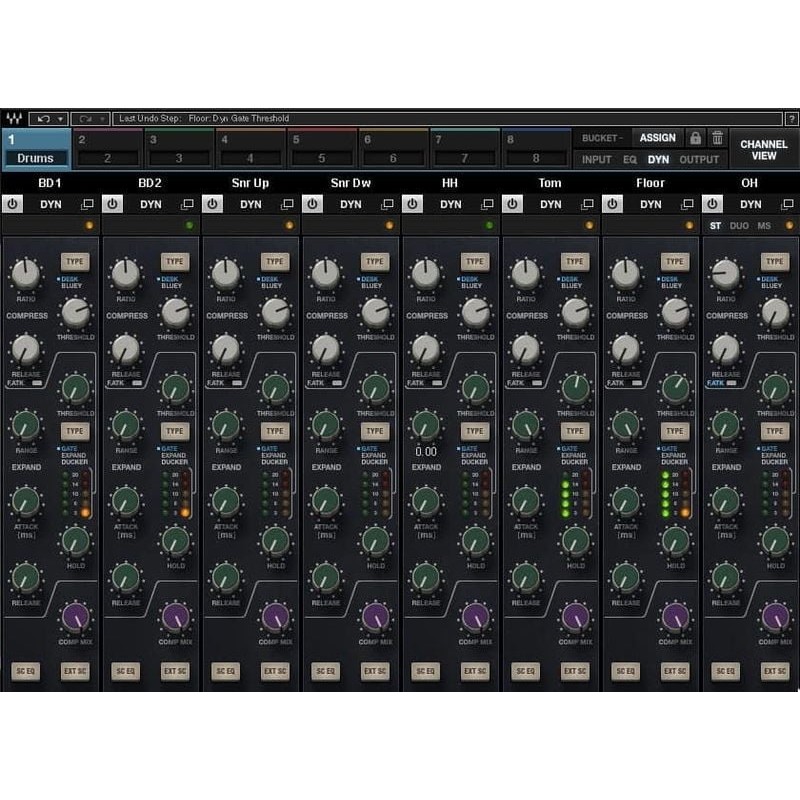This screenshot has width=800, height=800.
Task: Click the ASSIGN button
Action: coord(659,137)
